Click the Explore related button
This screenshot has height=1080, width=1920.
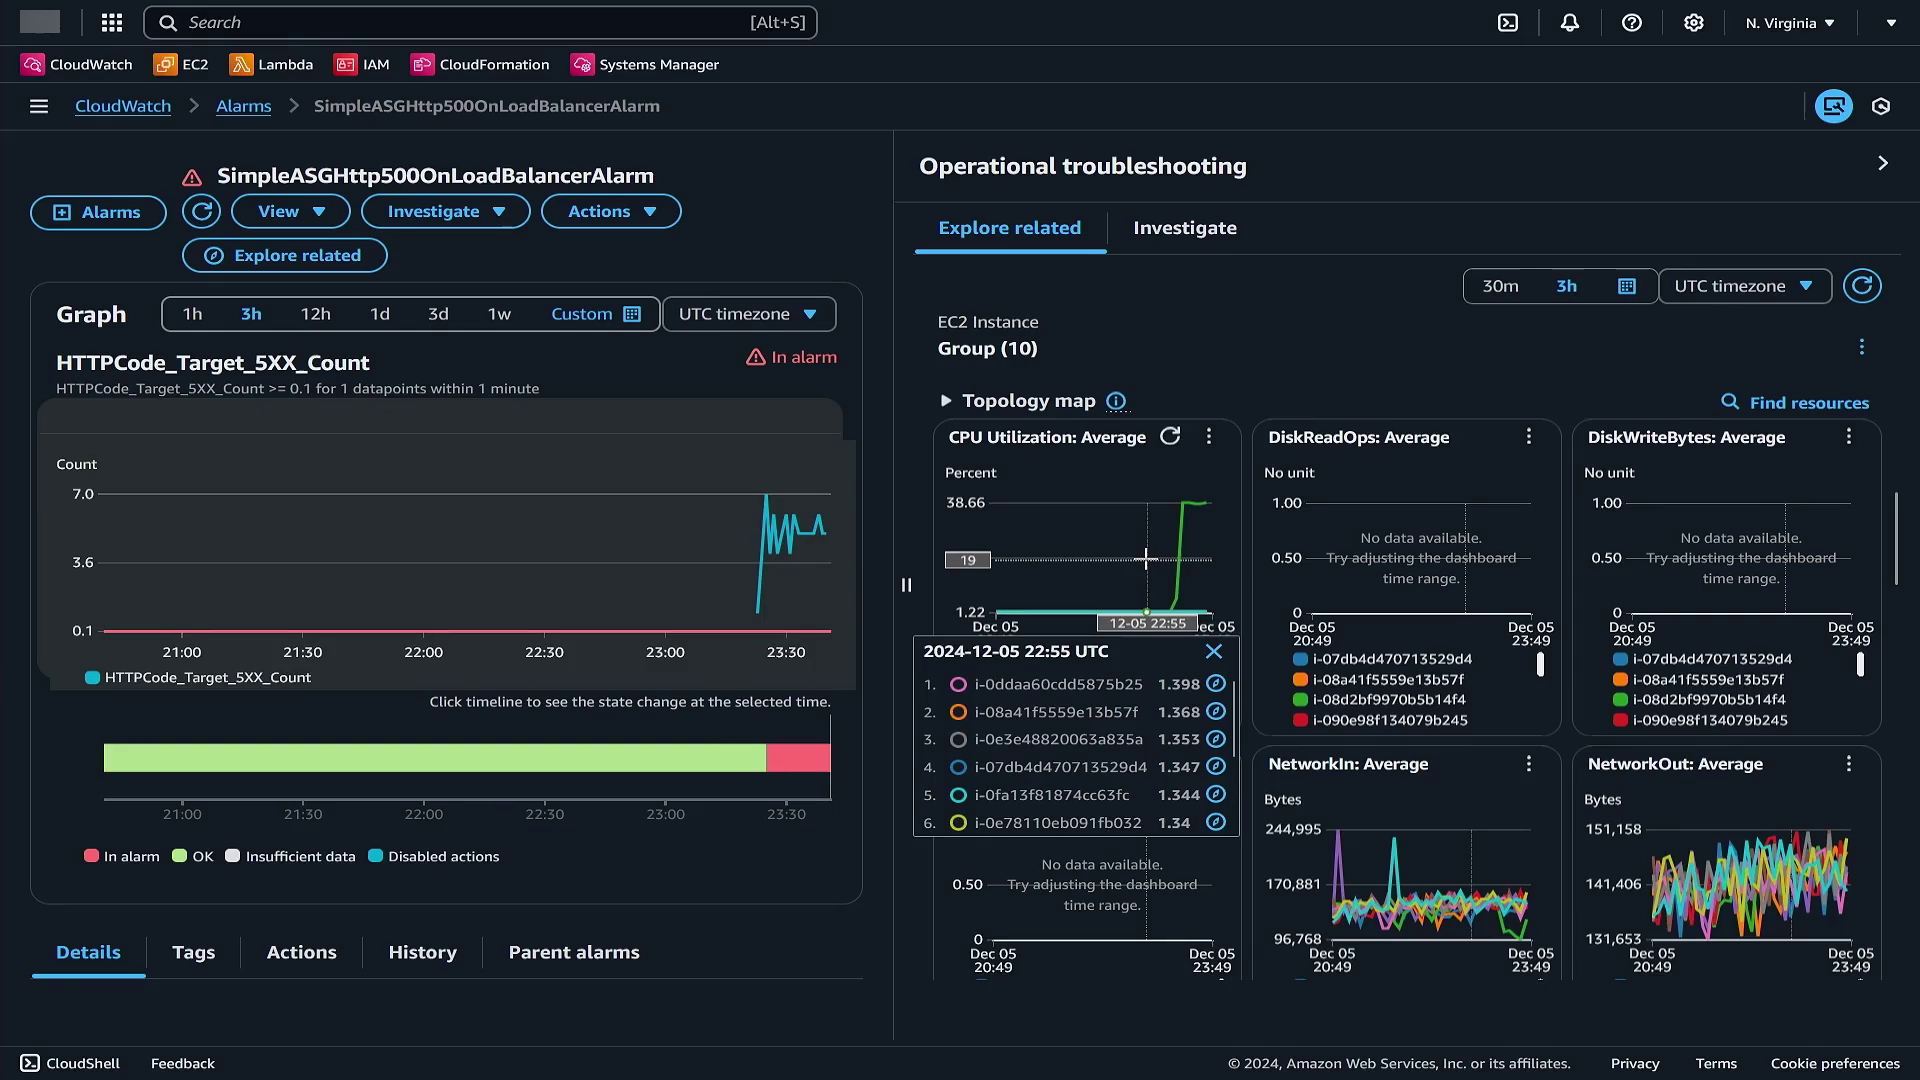(x=285, y=255)
